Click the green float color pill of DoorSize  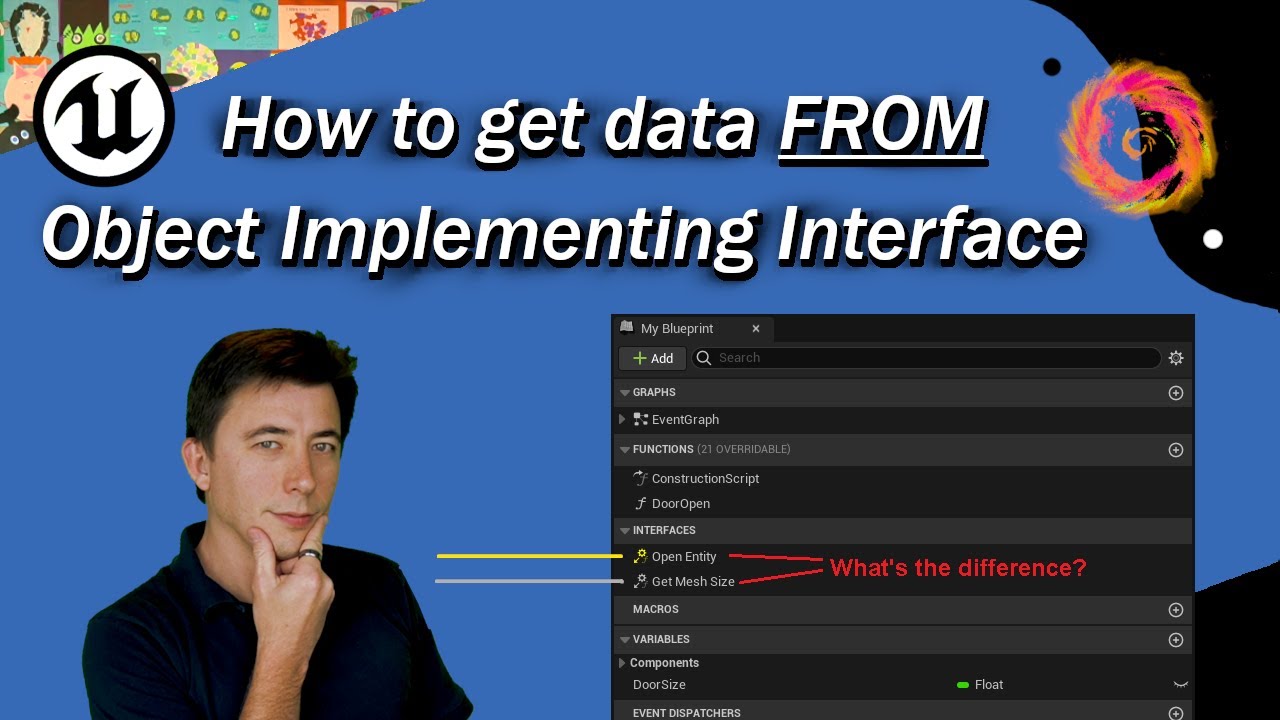point(963,685)
